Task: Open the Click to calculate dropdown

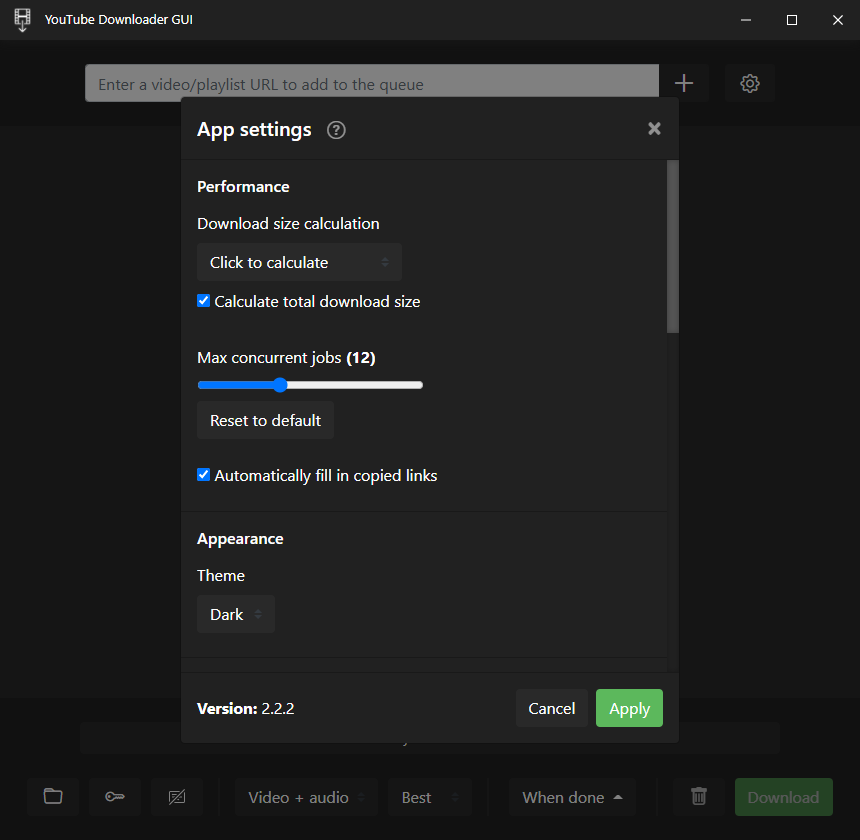Action: 299,262
